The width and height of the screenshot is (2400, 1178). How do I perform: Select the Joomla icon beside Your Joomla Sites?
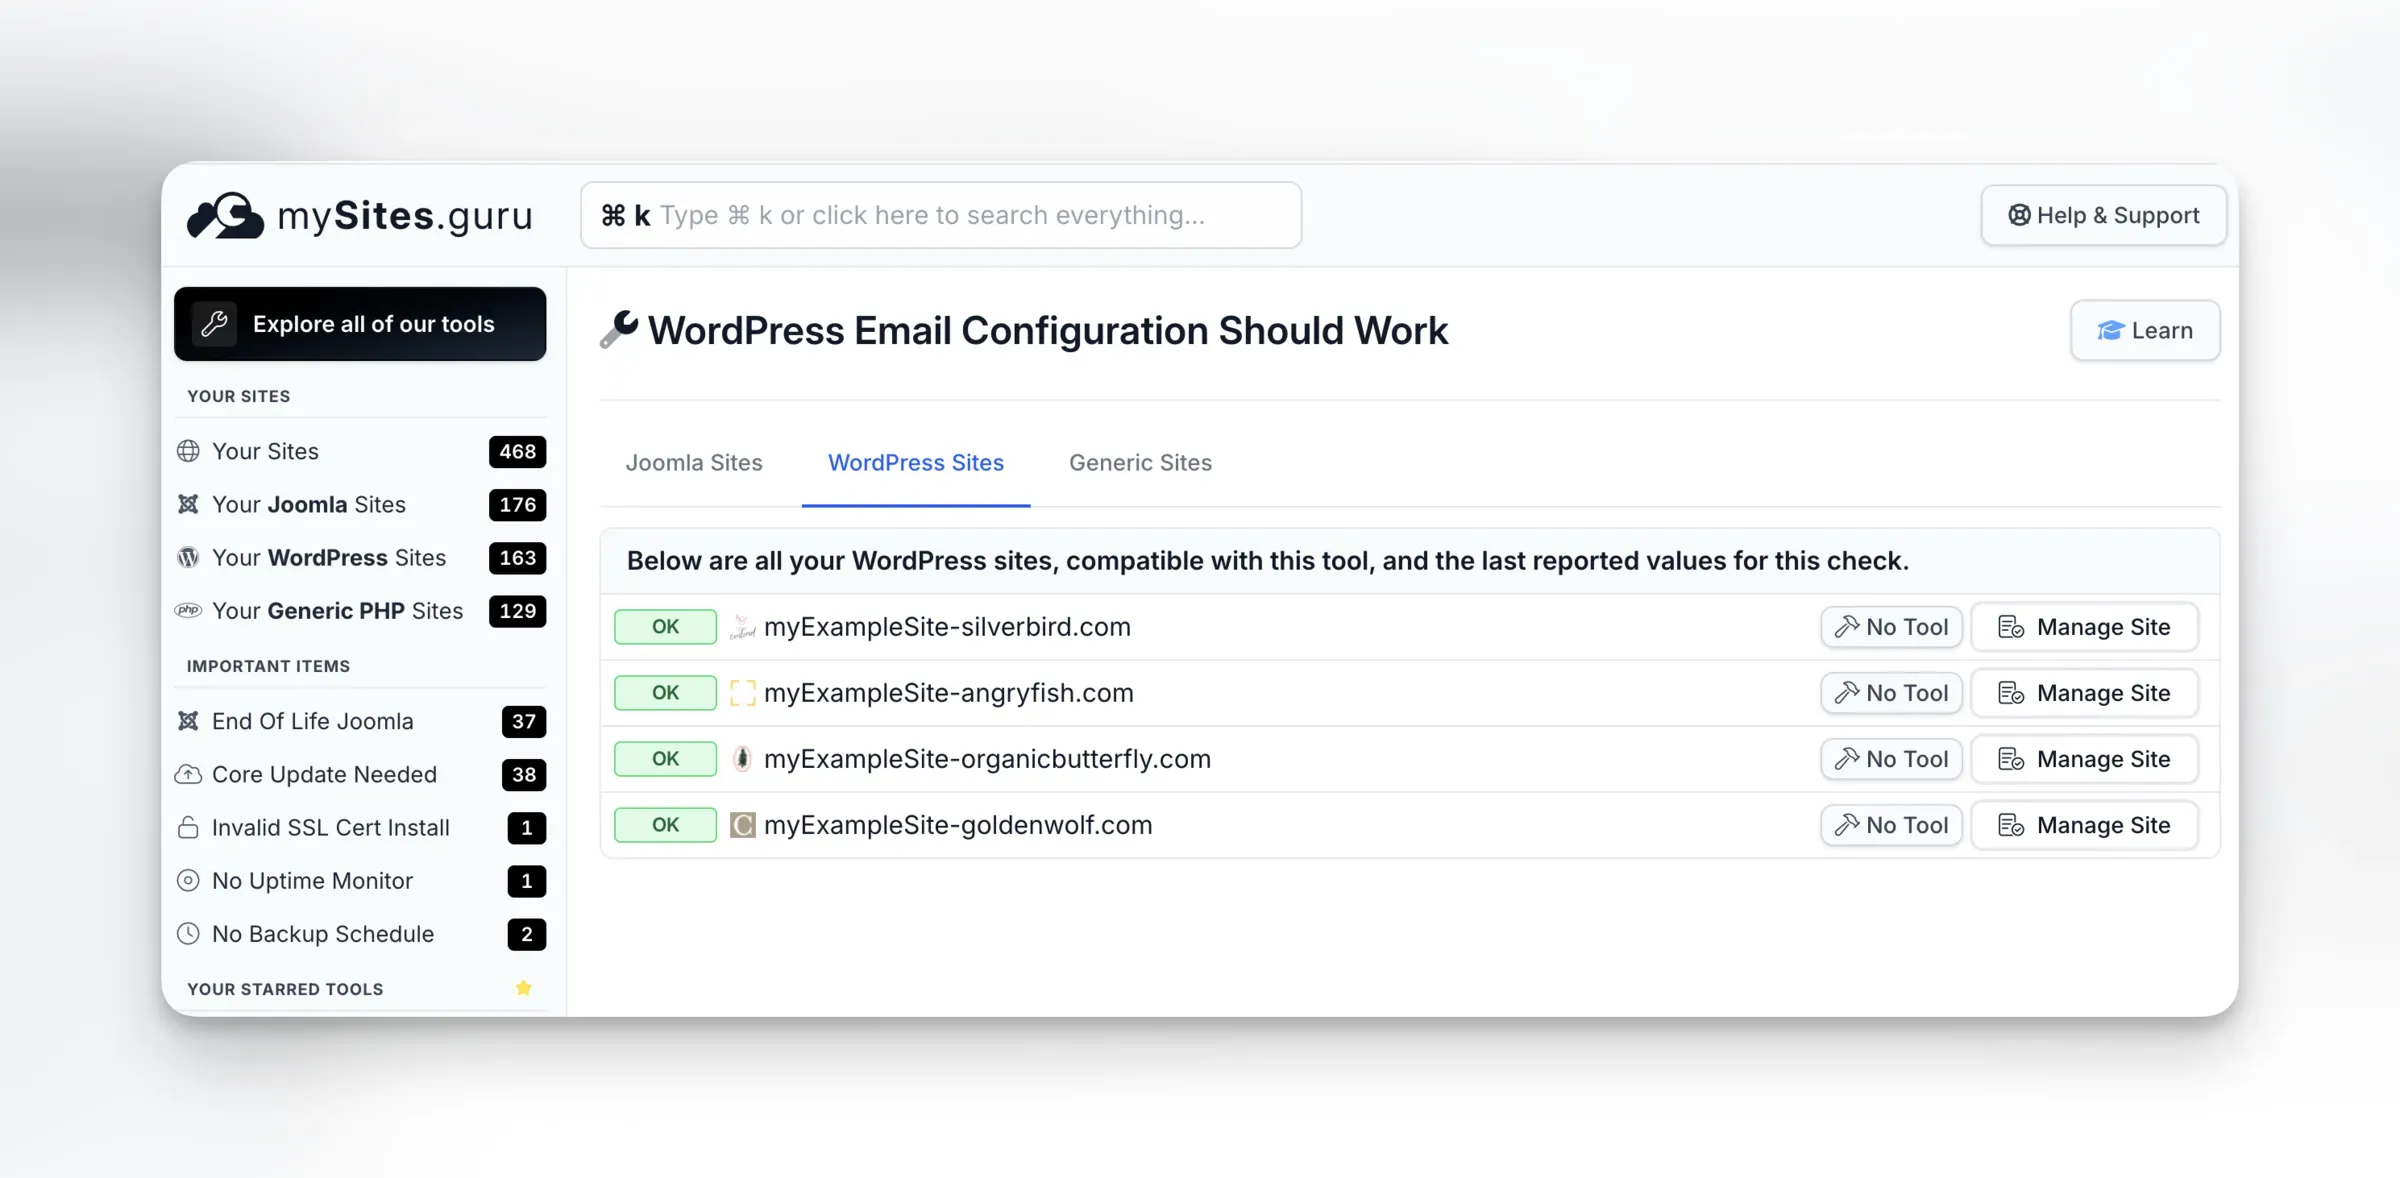pyautogui.click(x=188, y=504)
